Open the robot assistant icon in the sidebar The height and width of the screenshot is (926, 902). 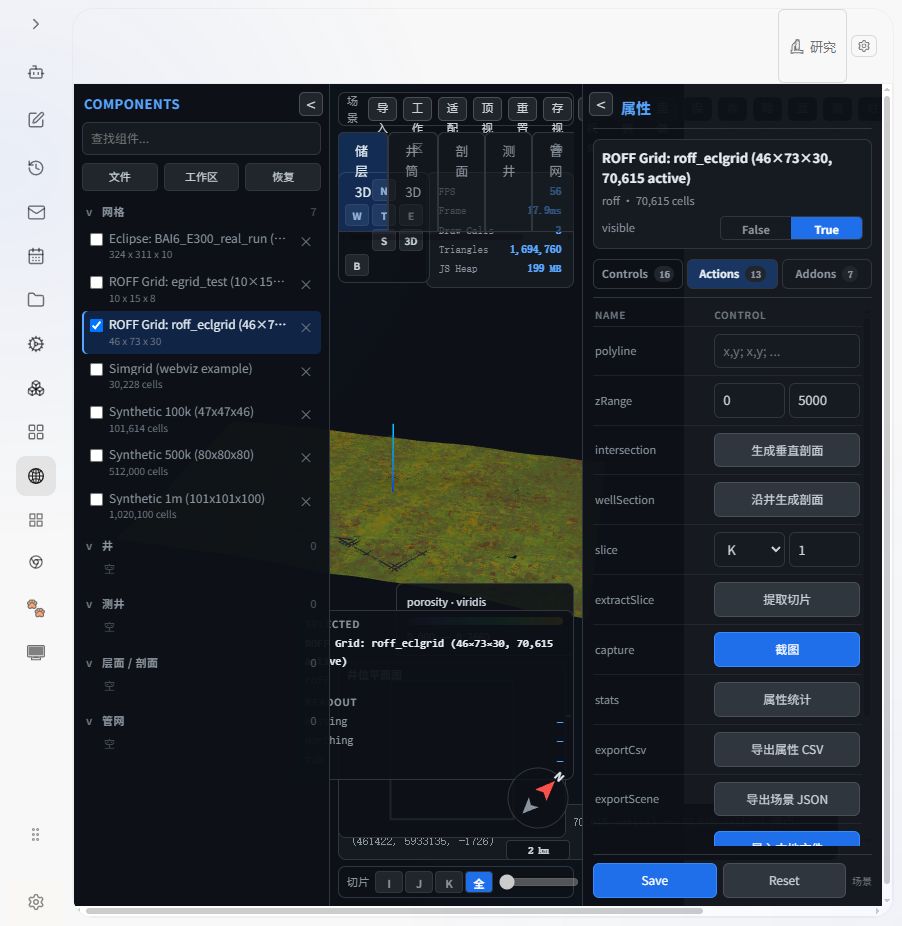[x=36, y=72]
